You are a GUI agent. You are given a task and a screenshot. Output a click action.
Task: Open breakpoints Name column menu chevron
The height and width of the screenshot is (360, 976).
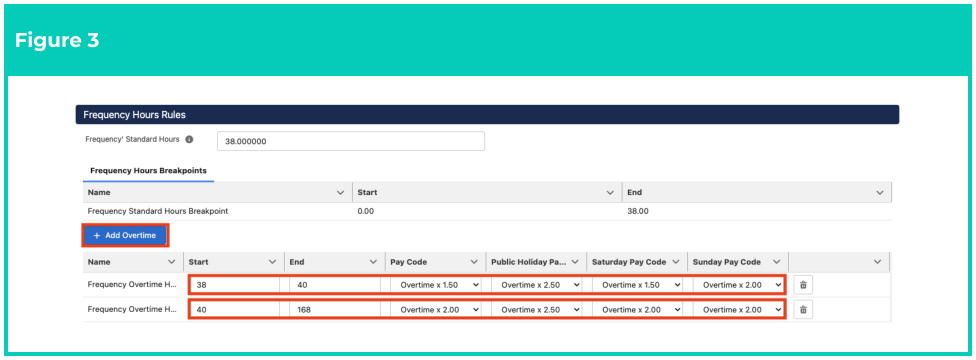coord(340,193)
